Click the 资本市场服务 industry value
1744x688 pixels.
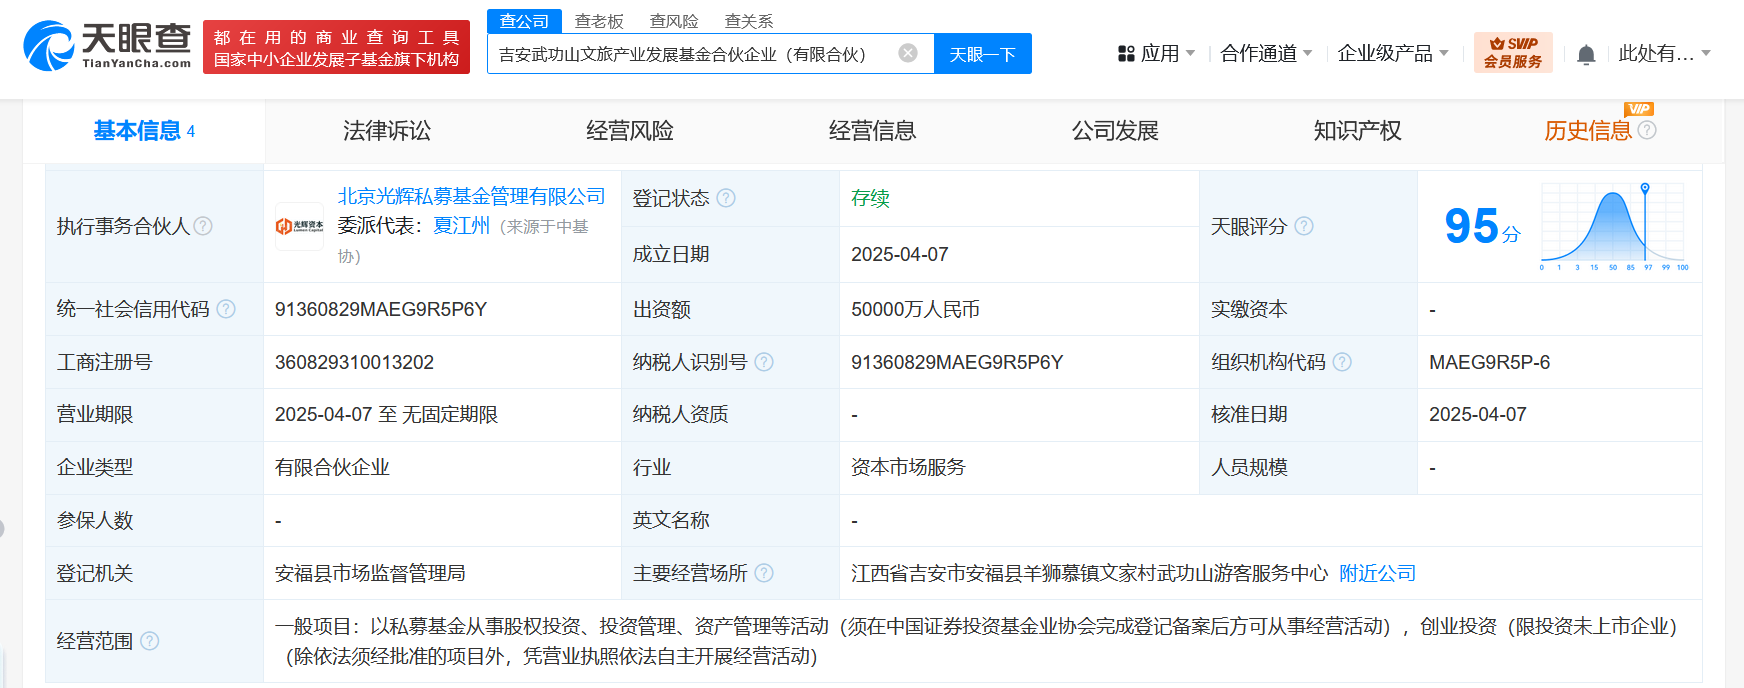point(909,467)
